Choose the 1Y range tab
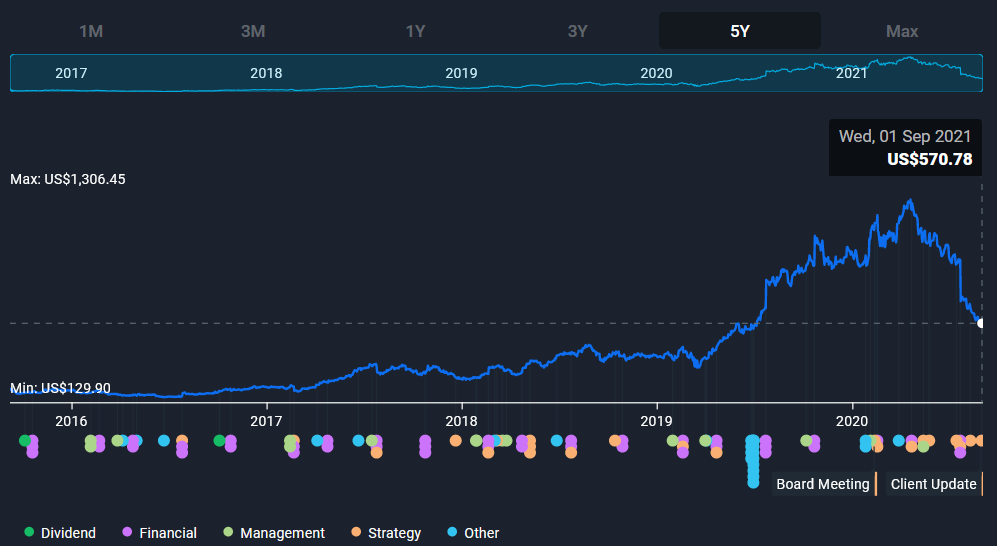The width and height of the screenshot is (997, 546). 415,31
